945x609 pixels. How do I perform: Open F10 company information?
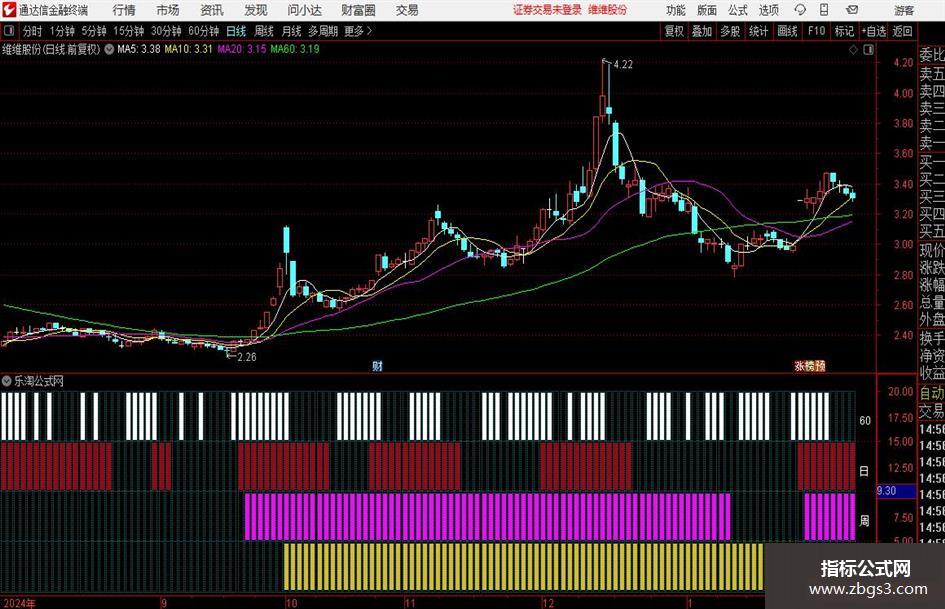point(817,31)
